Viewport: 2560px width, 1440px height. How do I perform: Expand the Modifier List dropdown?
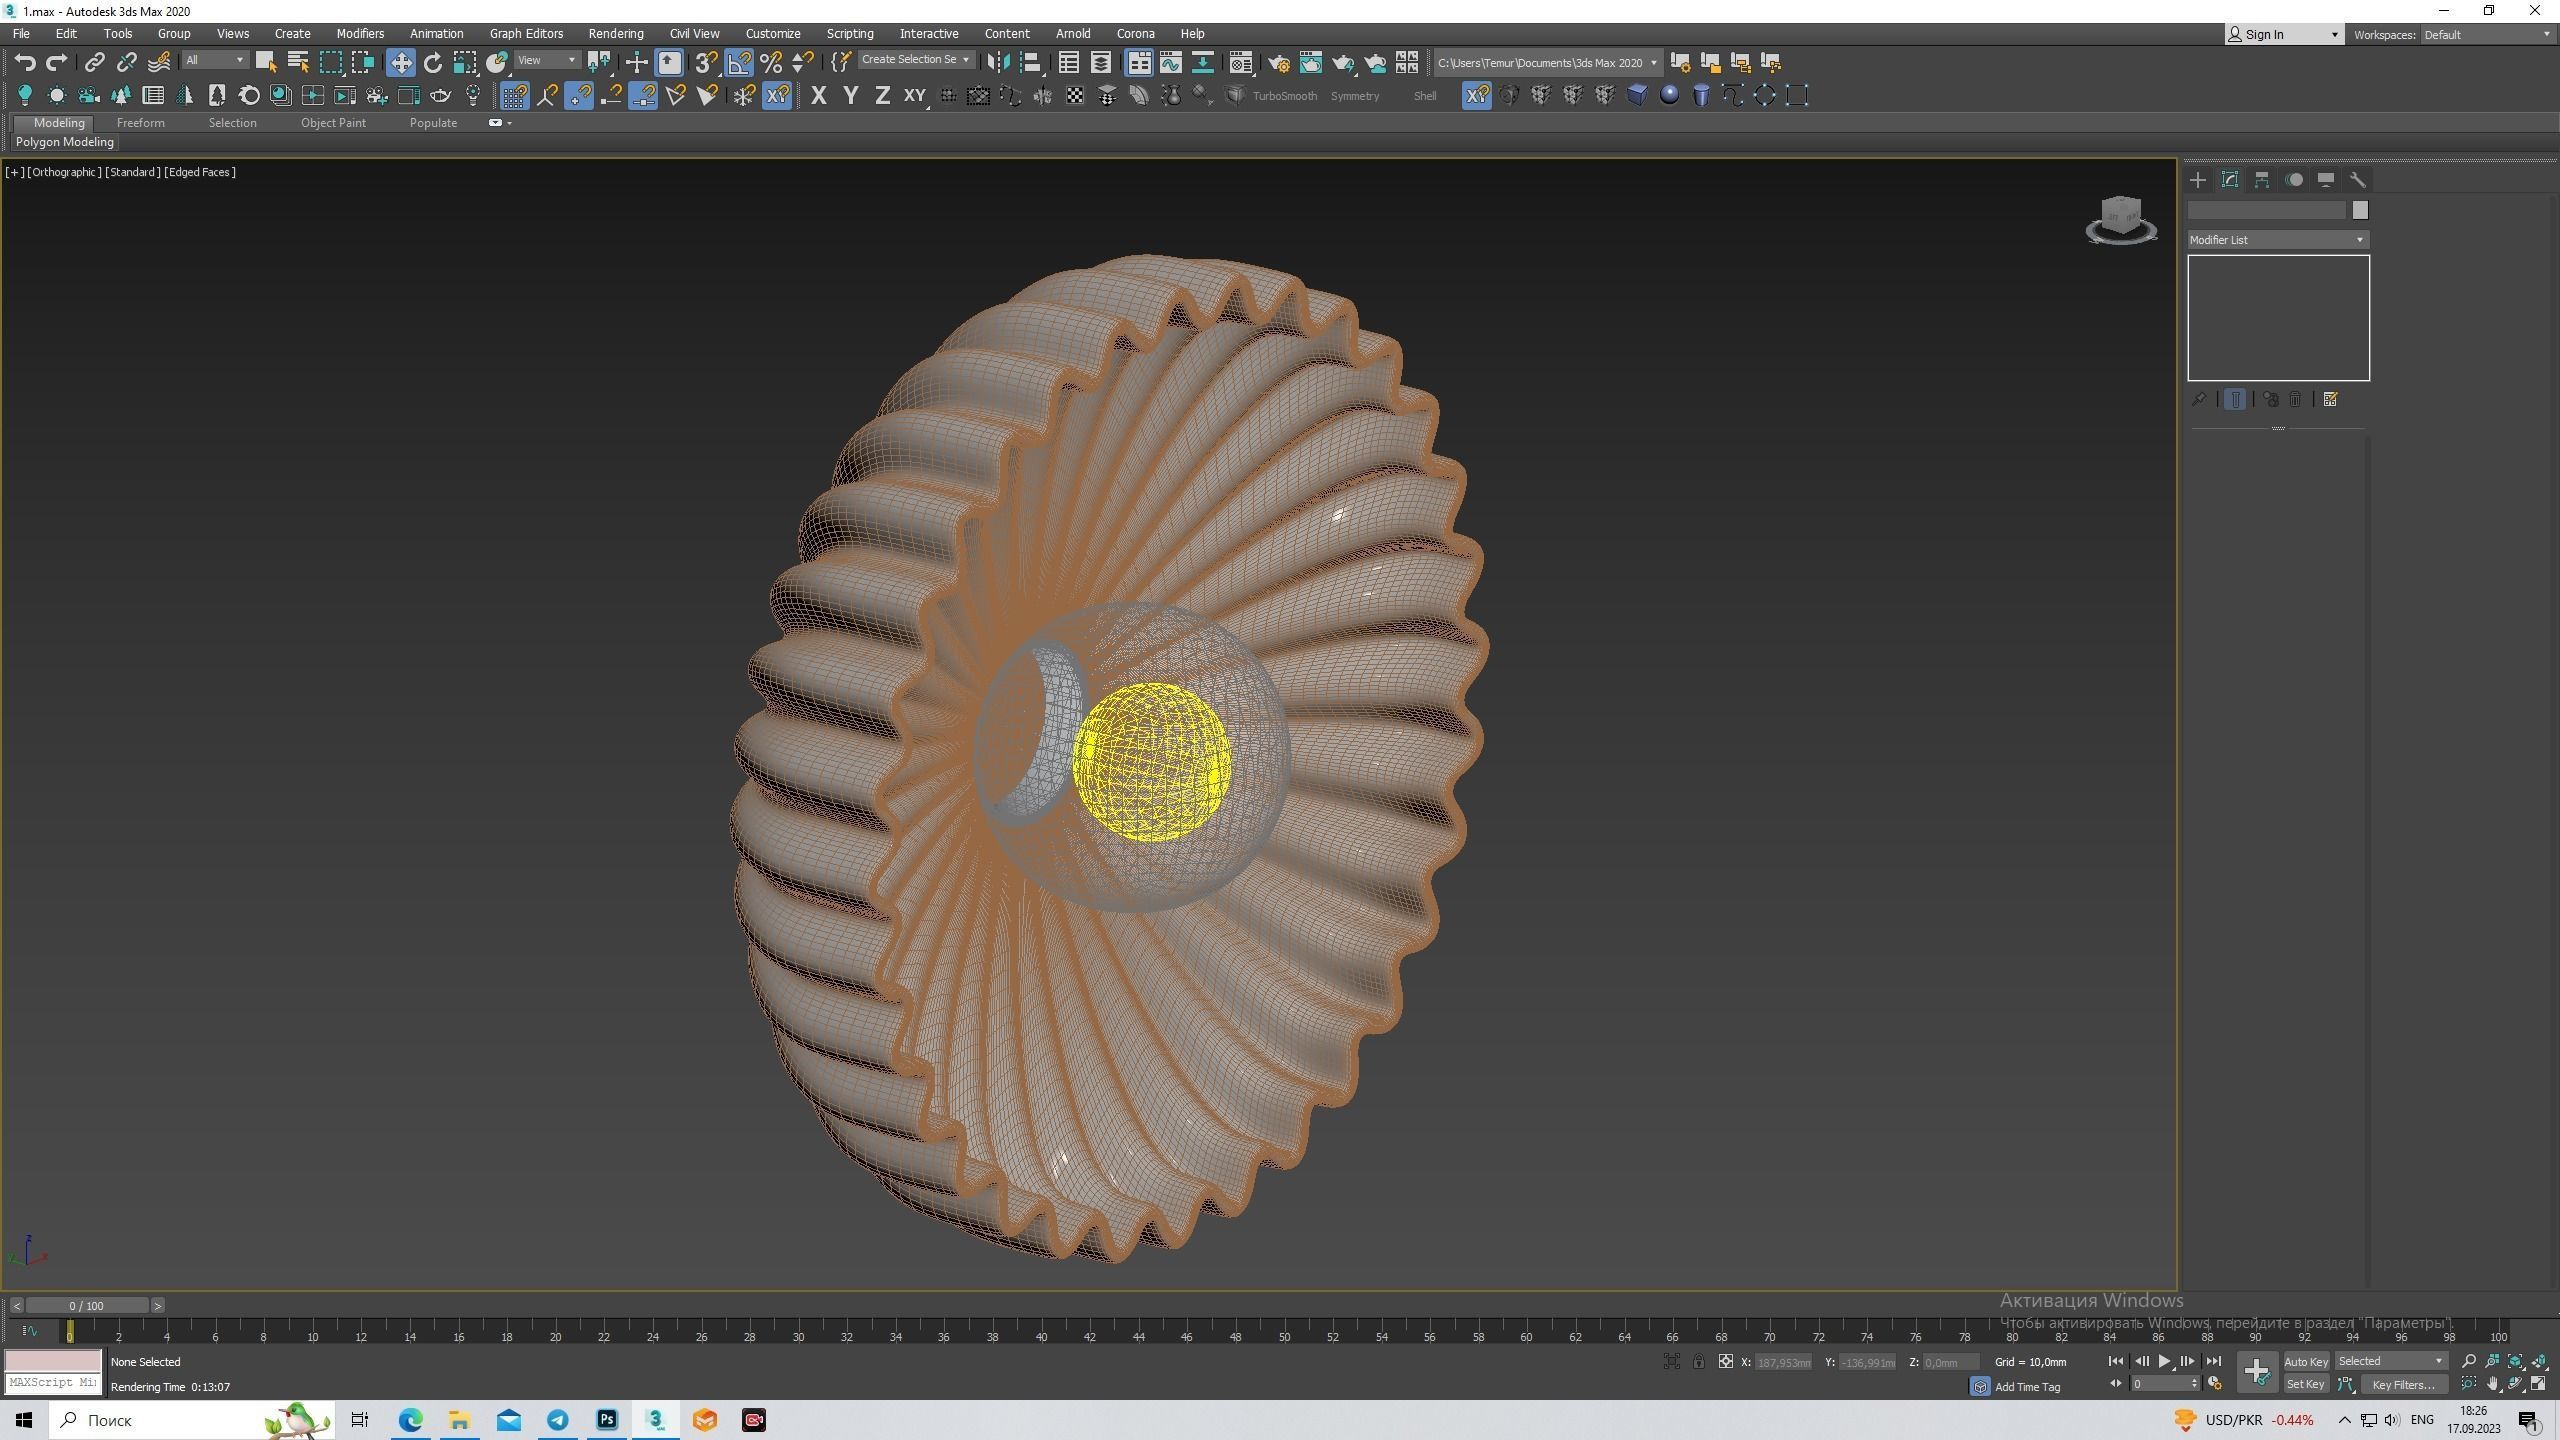2278,240
